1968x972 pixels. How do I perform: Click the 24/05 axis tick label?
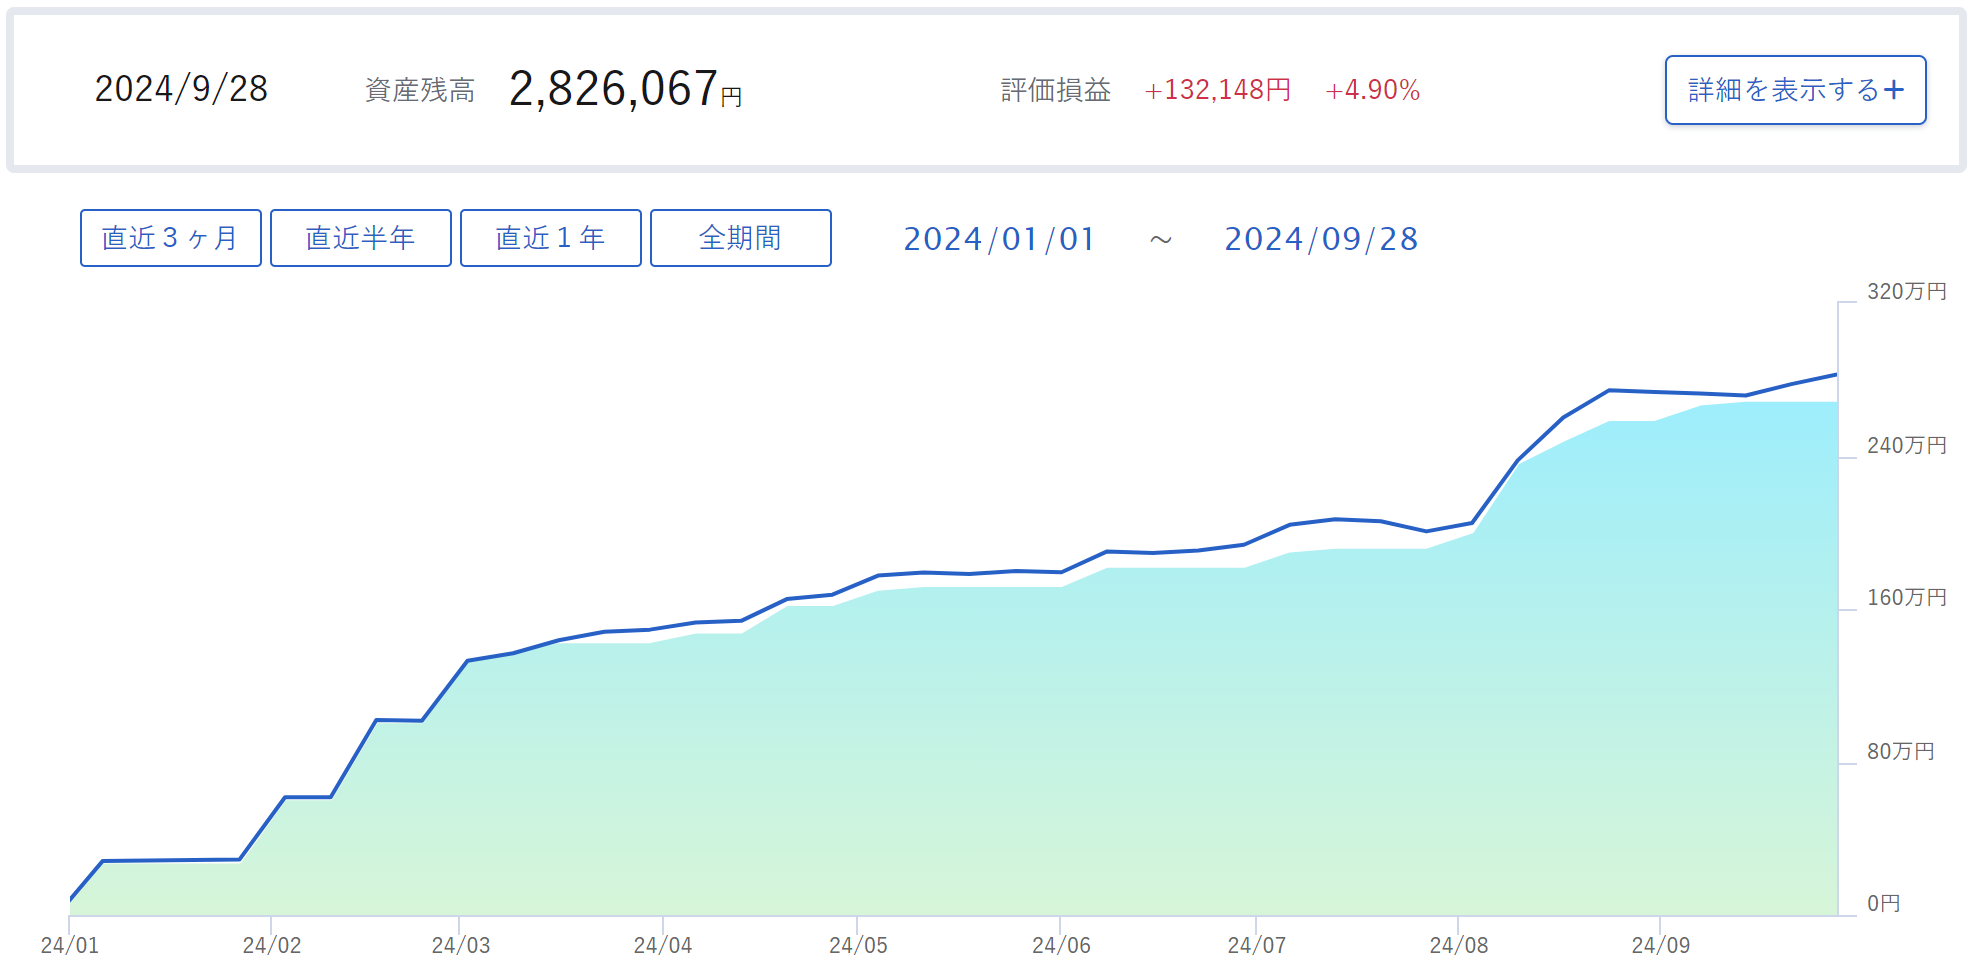[x=858, y=945]
